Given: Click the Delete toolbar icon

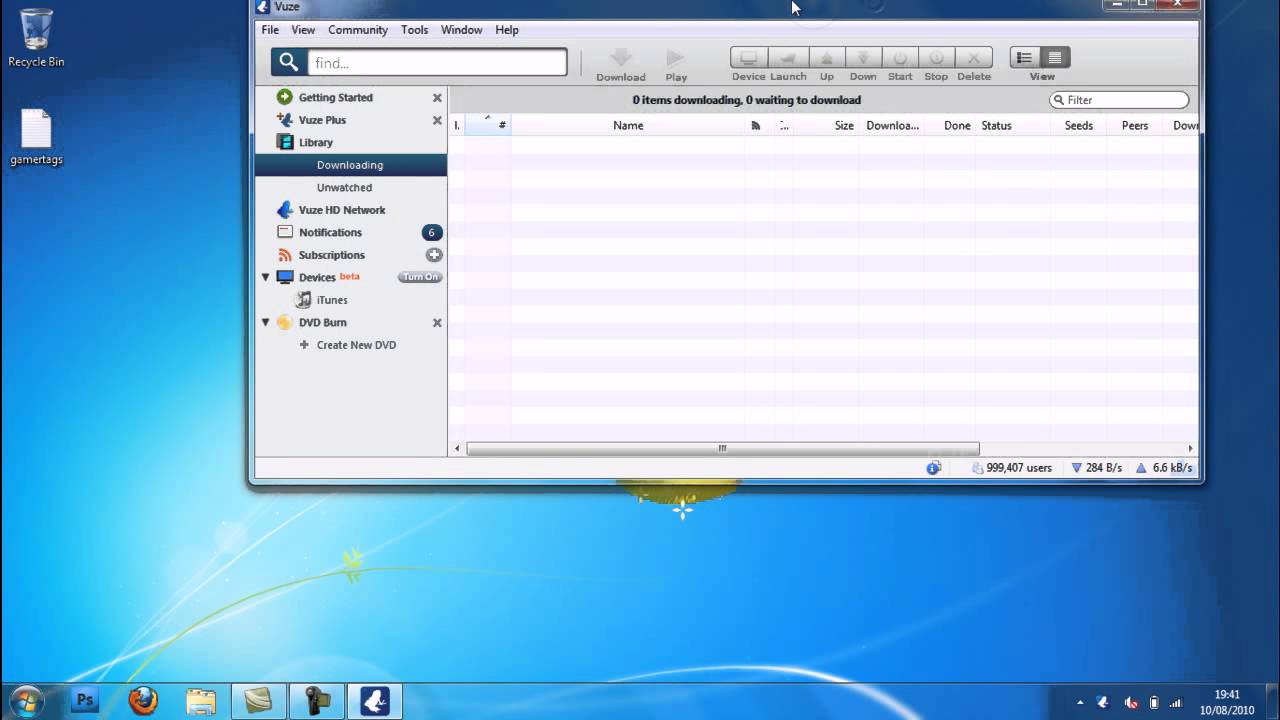Looking at the screenshot, I should (973, 58).
